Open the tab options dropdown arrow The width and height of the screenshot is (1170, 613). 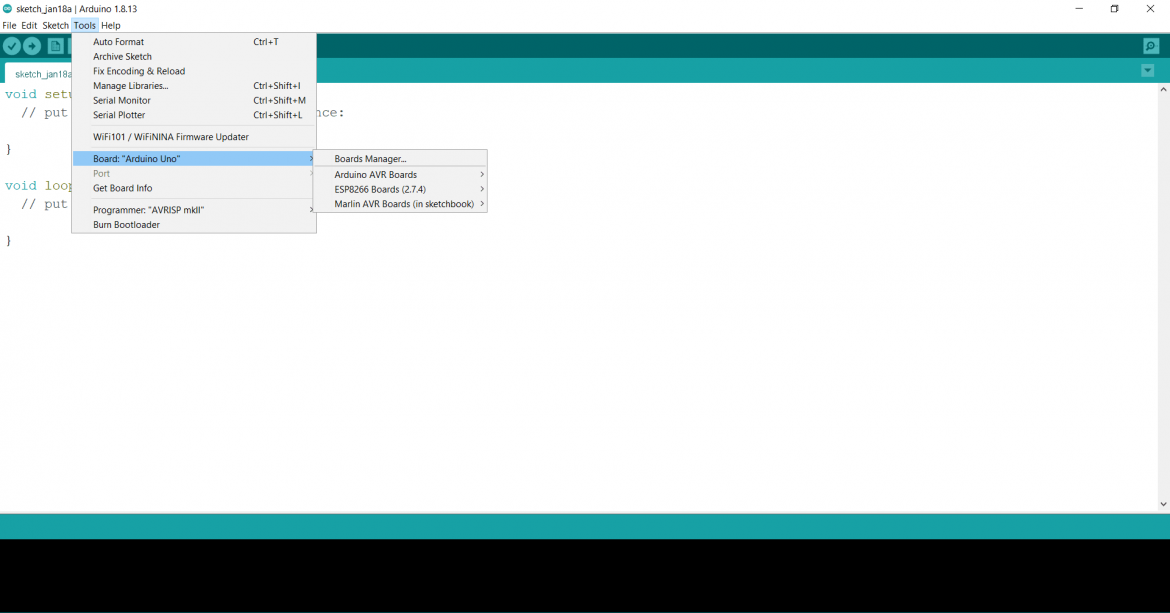pos(1147,71)
